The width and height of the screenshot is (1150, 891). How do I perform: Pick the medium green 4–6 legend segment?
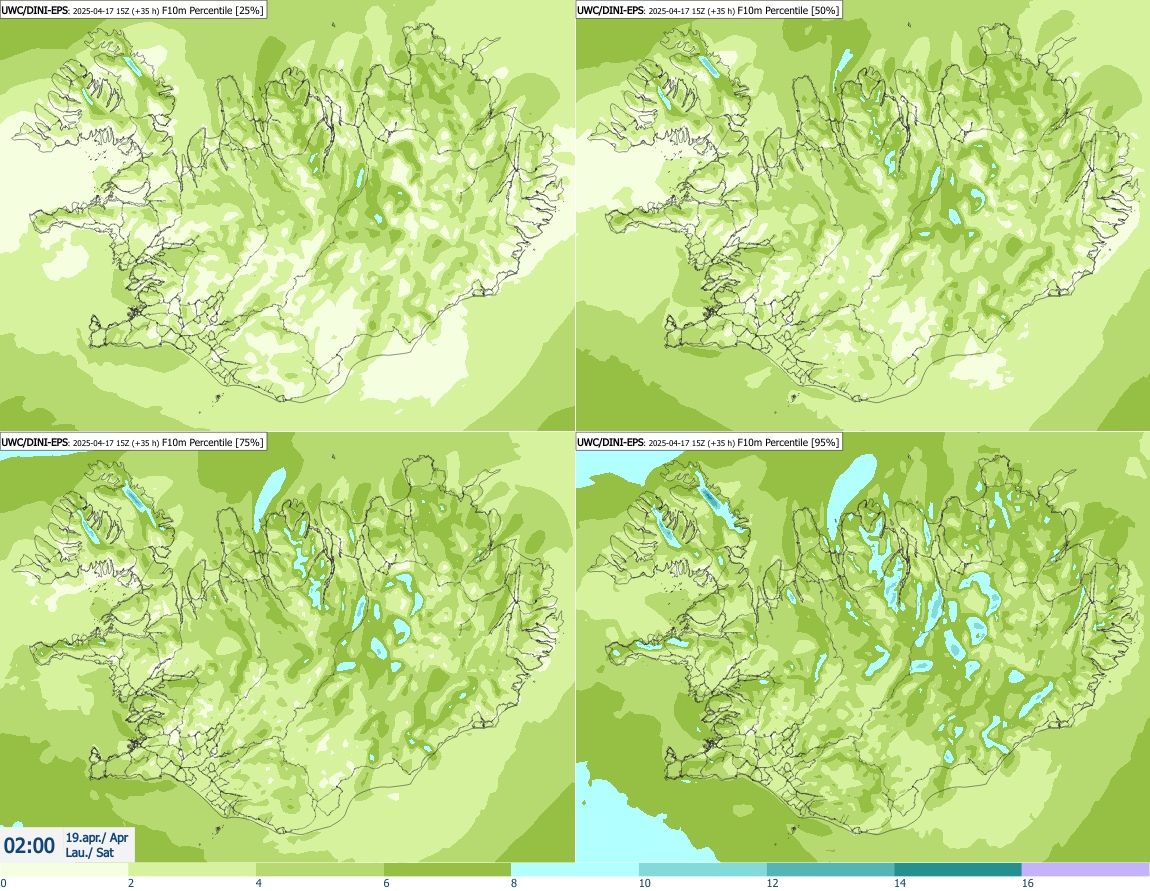(x=319, y=870)
